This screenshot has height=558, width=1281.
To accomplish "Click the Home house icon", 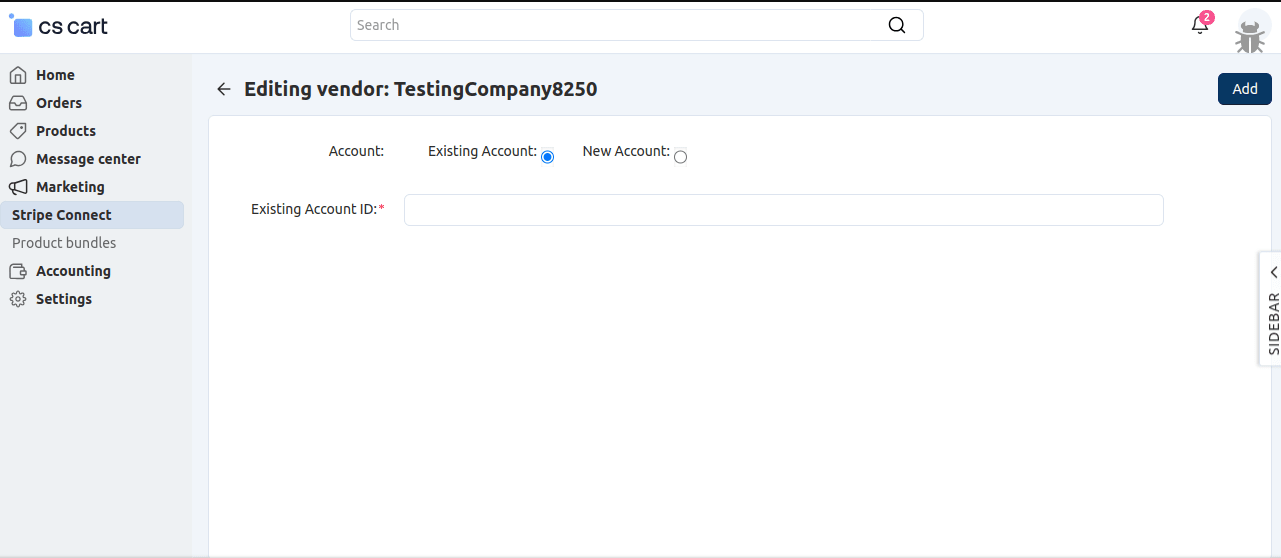I will [18, 75].
